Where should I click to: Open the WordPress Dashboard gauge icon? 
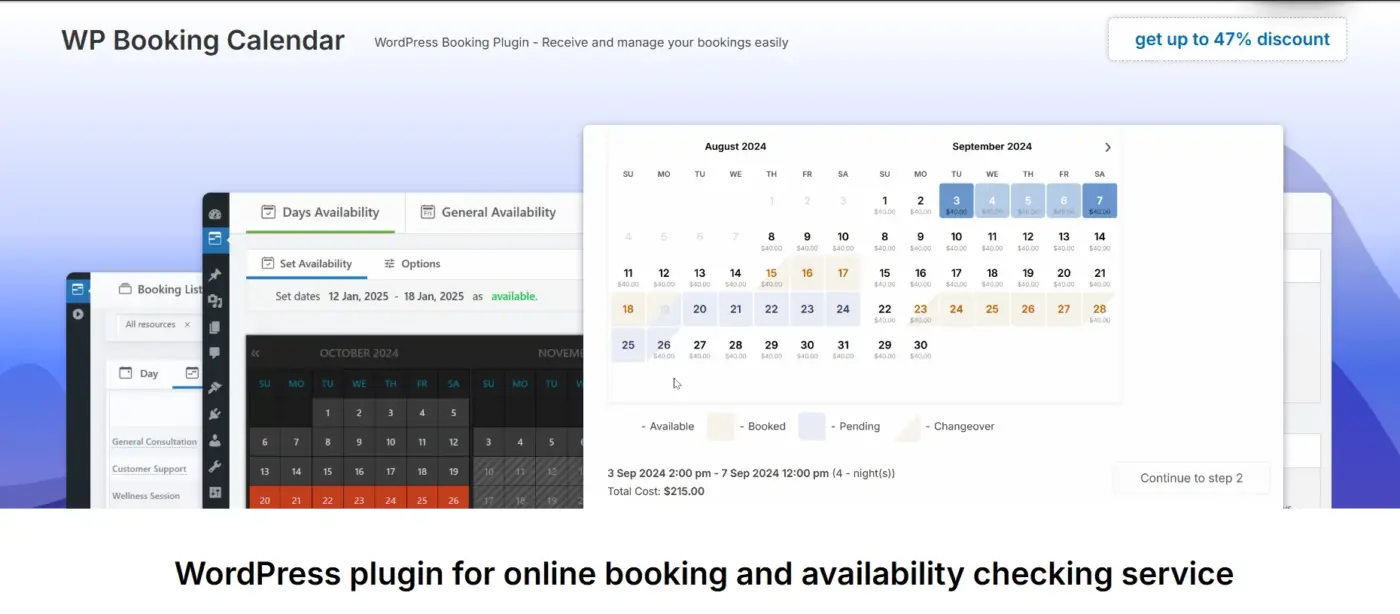(215, 214)
